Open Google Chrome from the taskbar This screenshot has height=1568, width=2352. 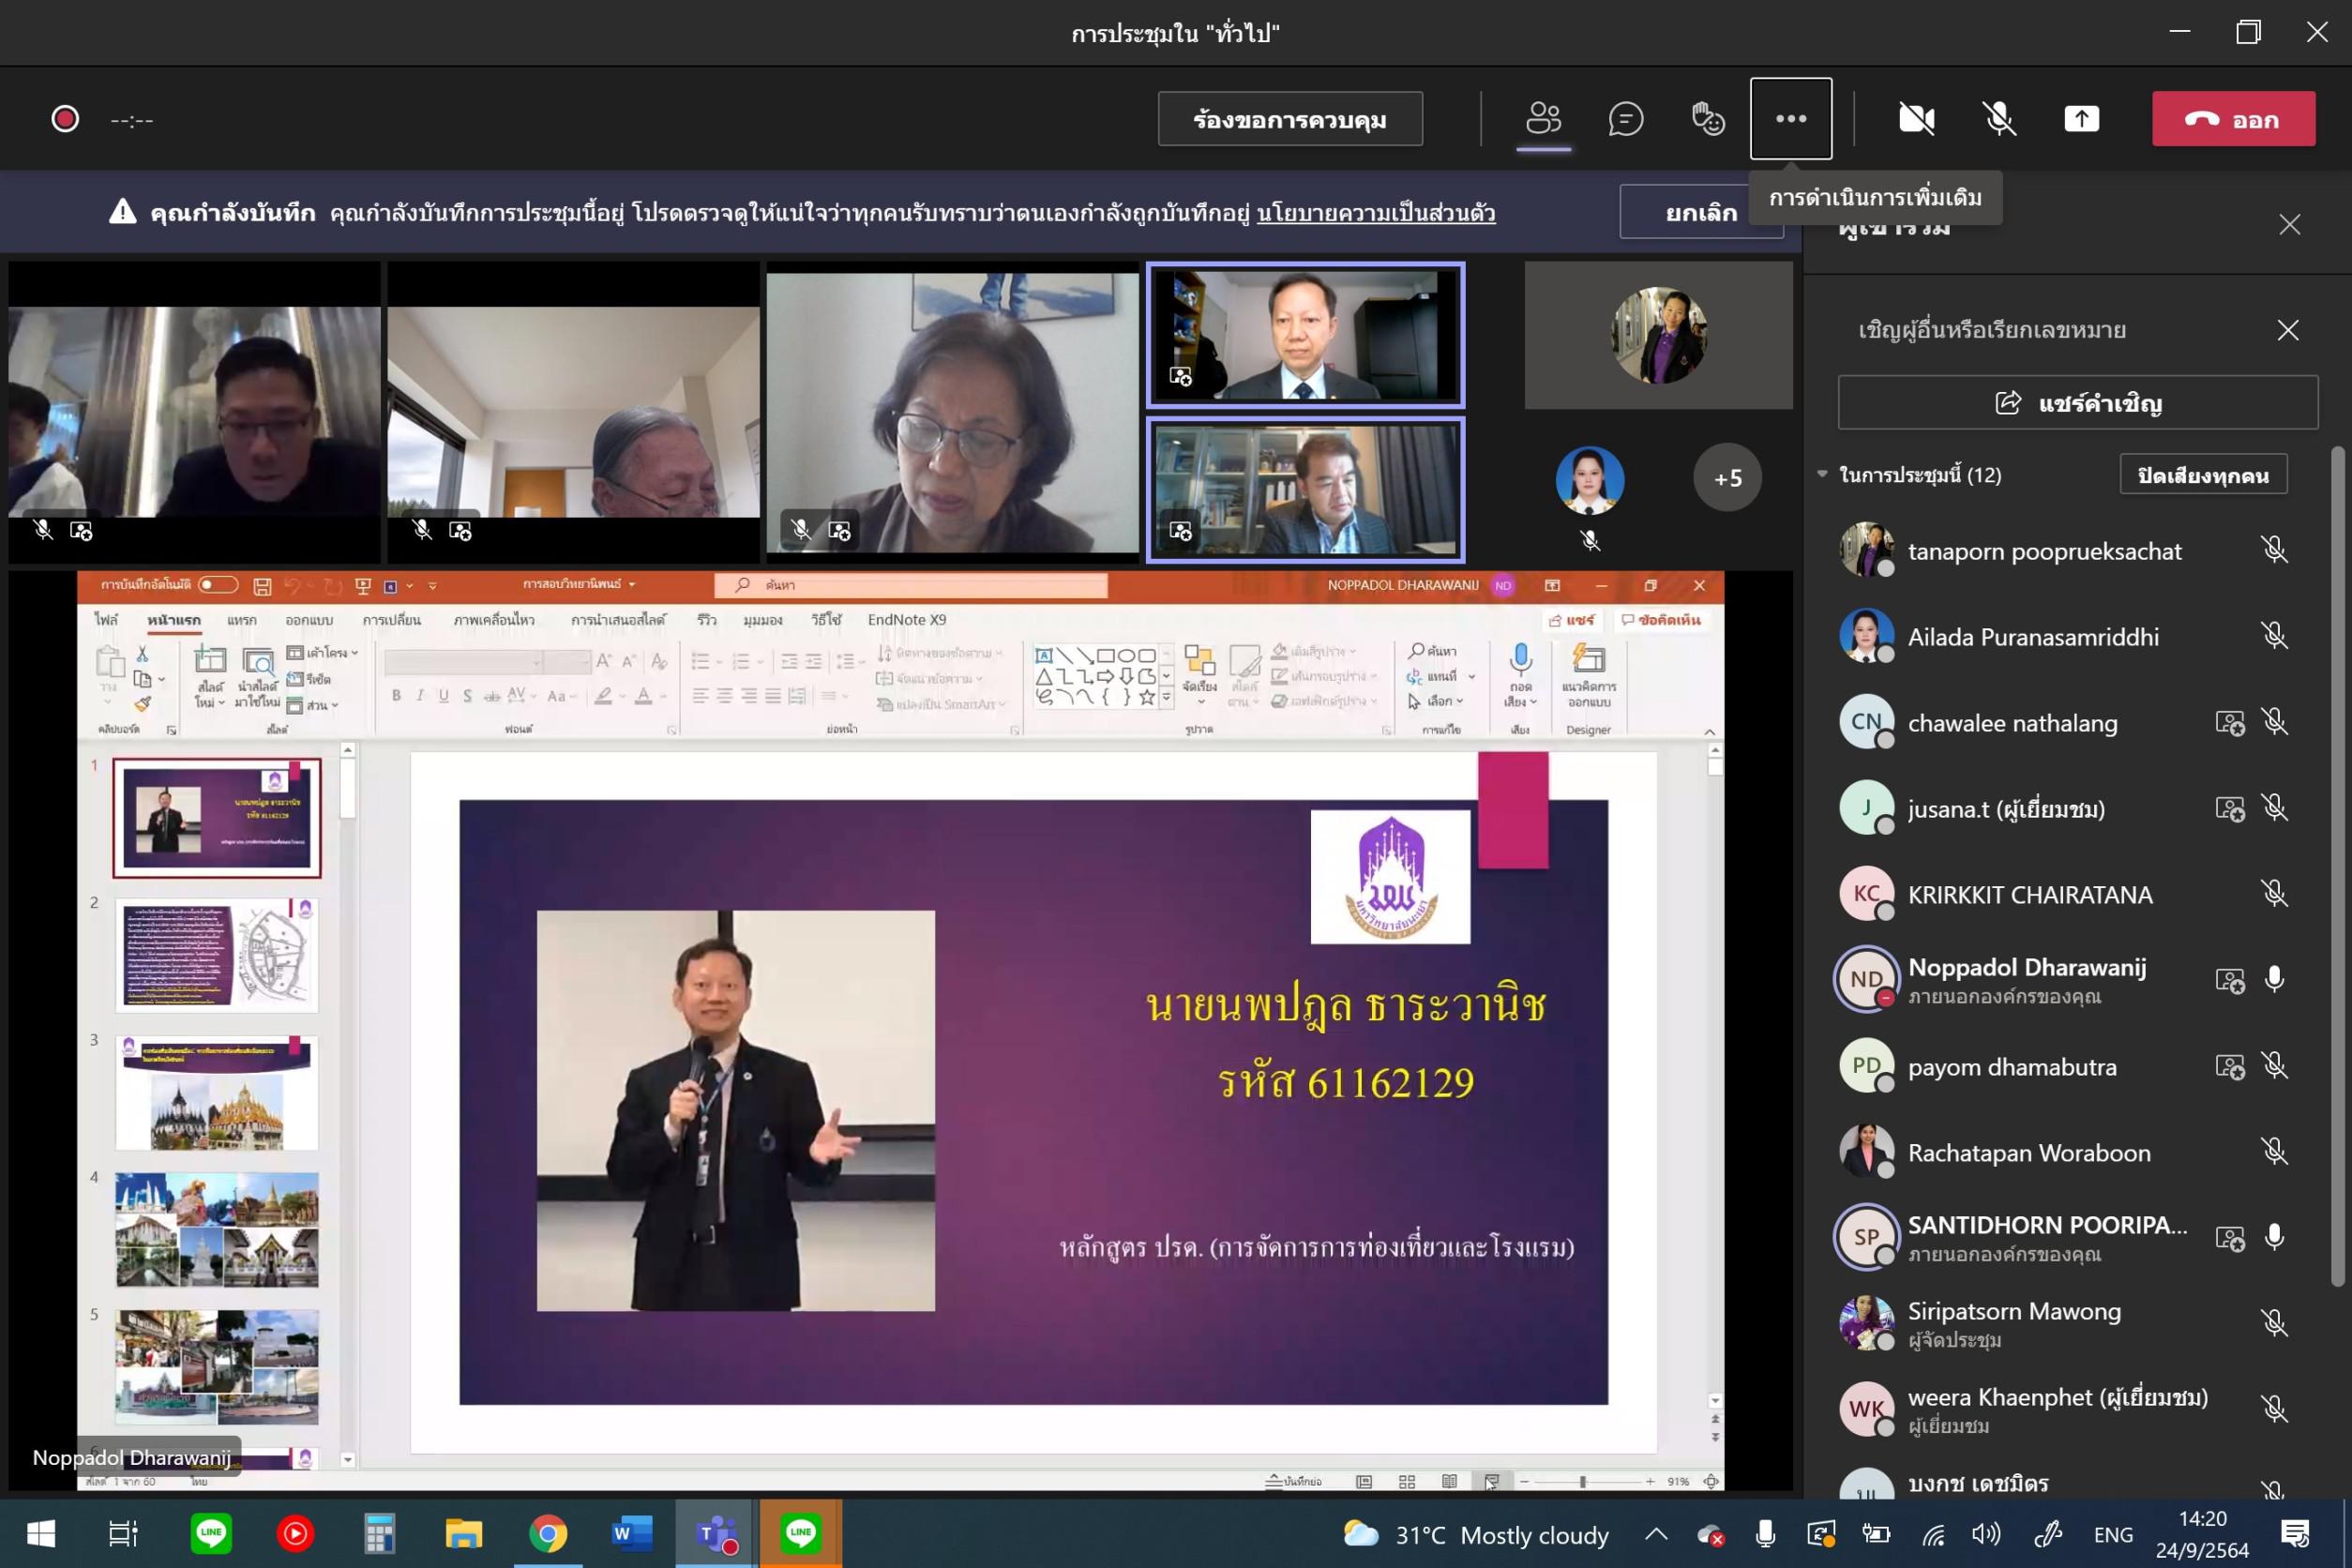pos(548,1533)
